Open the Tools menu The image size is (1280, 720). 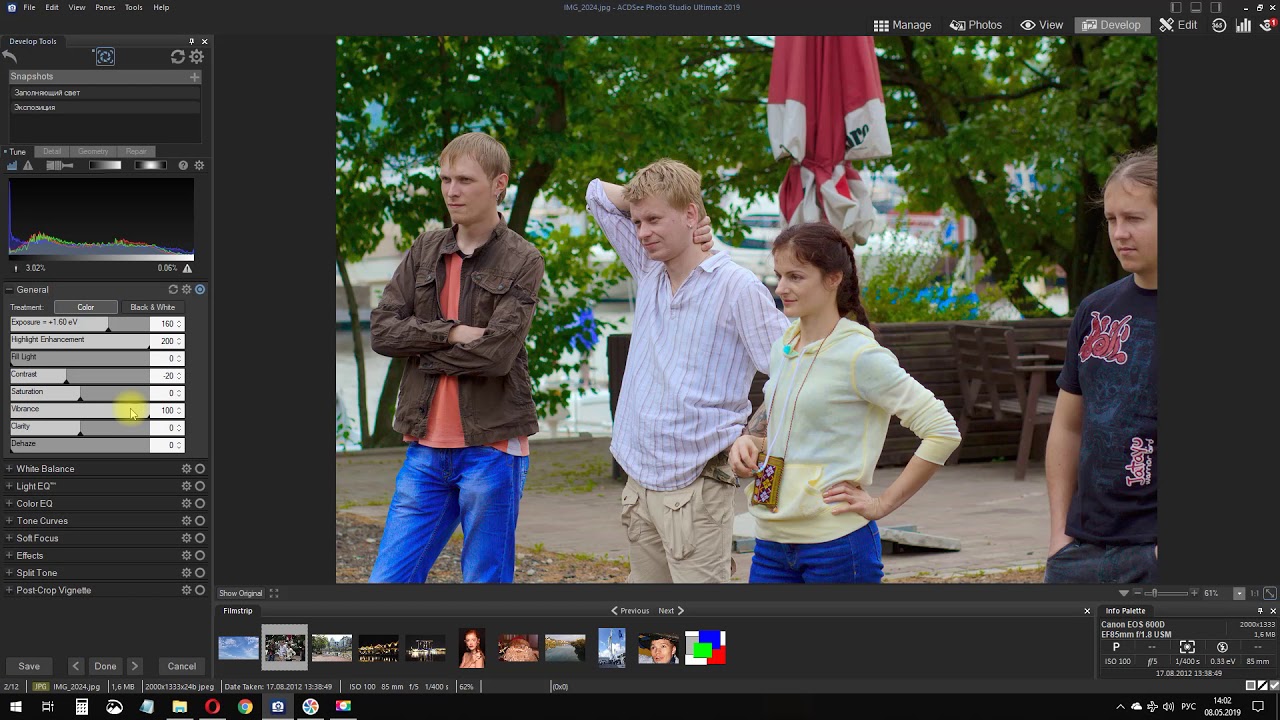pos(133,7)
